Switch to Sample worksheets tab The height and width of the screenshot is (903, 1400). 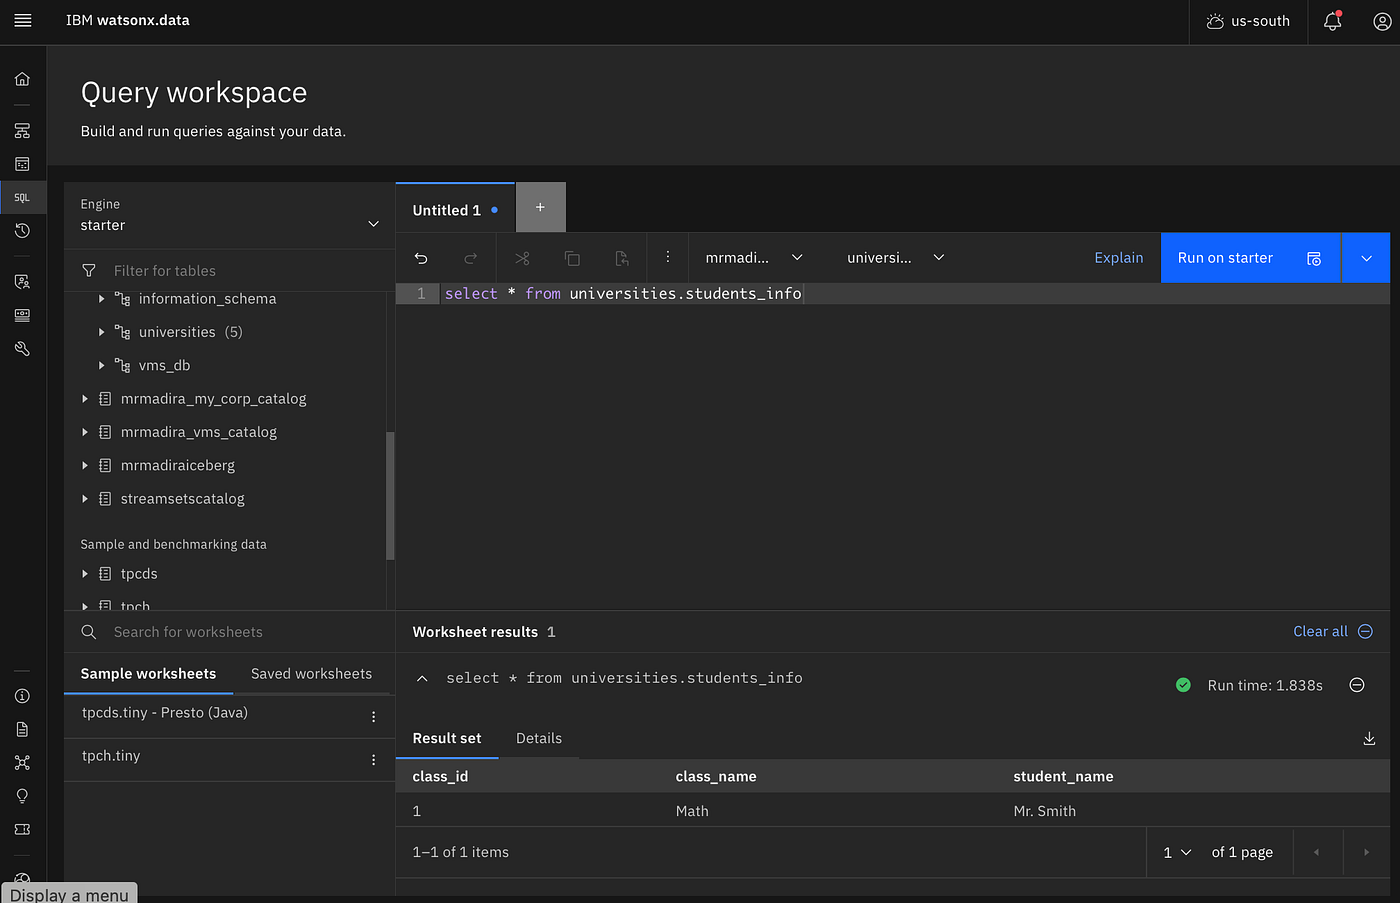pyautogui.click(x=148, y=674)
